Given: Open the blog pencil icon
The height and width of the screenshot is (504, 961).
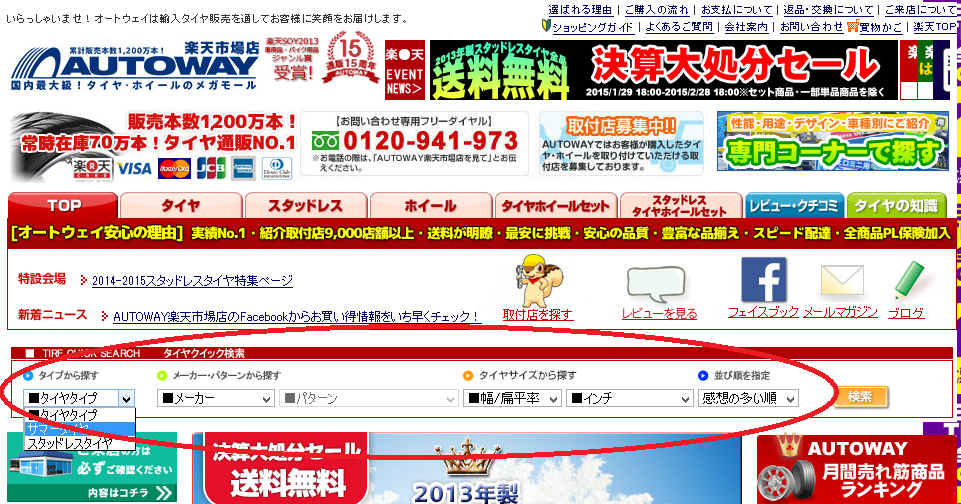Looking at the screenshot, I should click(x=908, y=280).
